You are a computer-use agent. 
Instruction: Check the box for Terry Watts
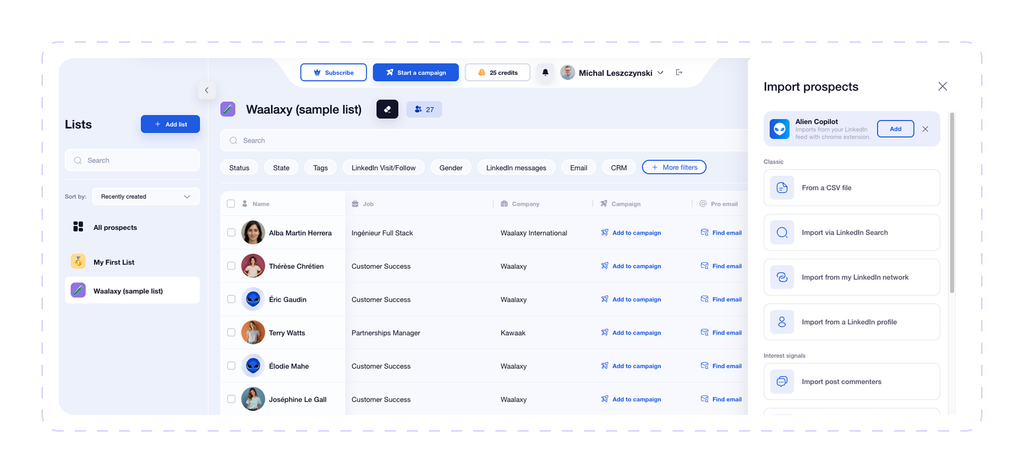231,333
